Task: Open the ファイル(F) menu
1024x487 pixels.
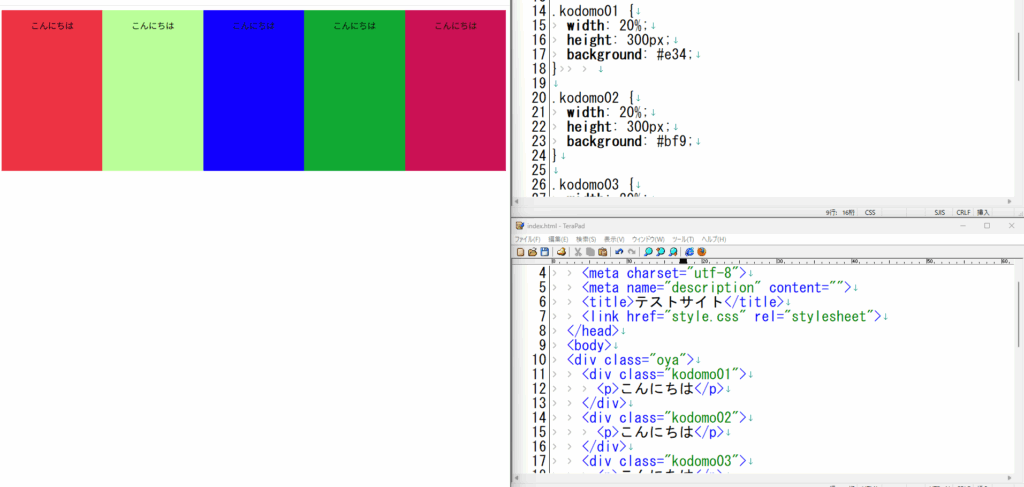Action: (x=527, y=239)
